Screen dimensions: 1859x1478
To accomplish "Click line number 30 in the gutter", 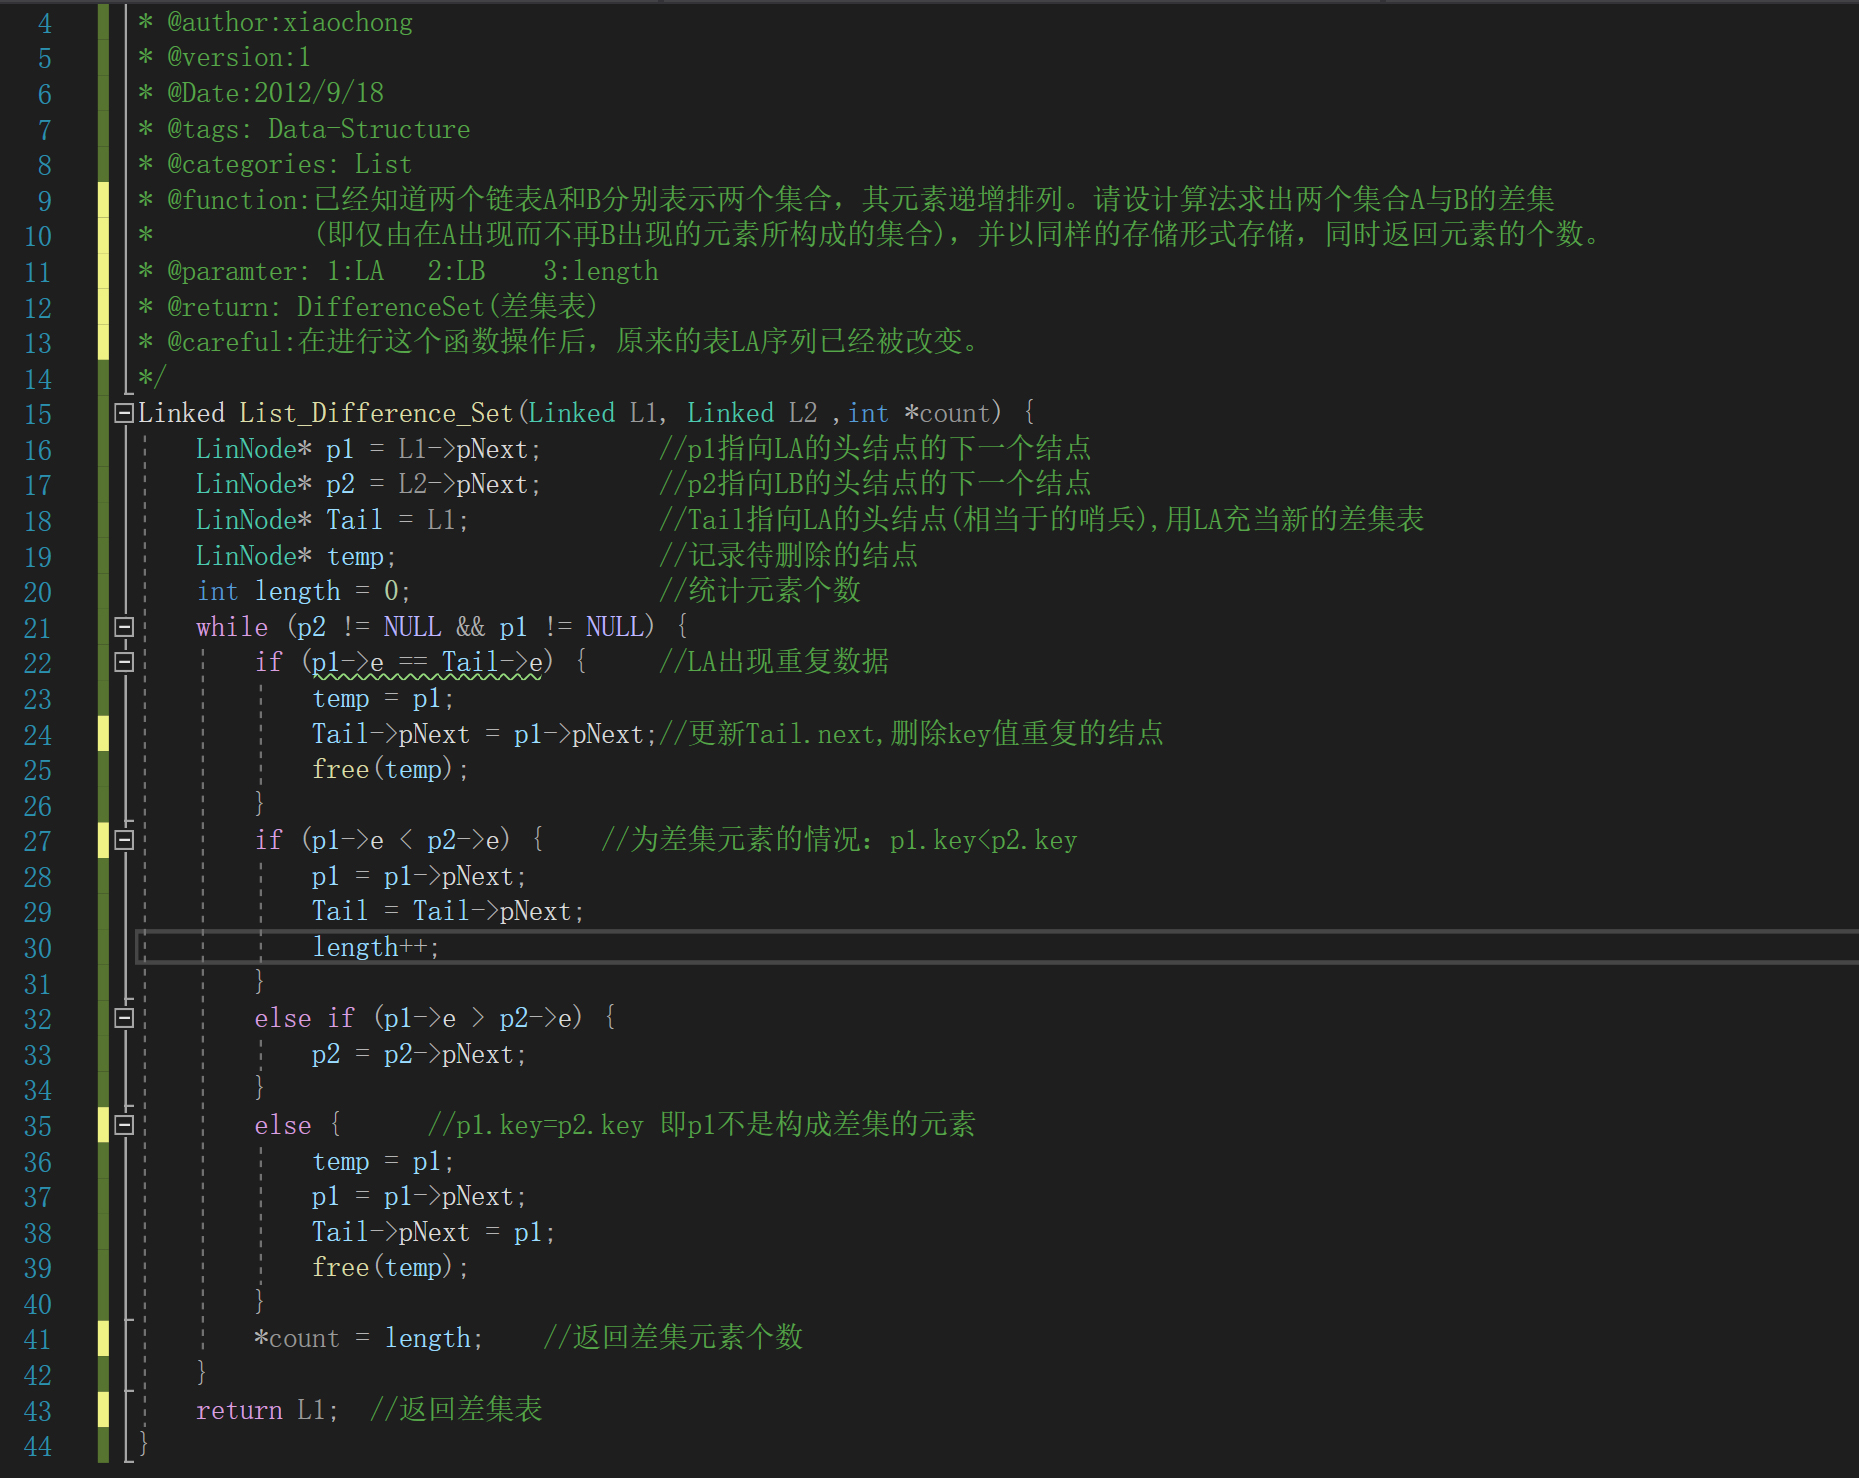I will coord(38,948).
